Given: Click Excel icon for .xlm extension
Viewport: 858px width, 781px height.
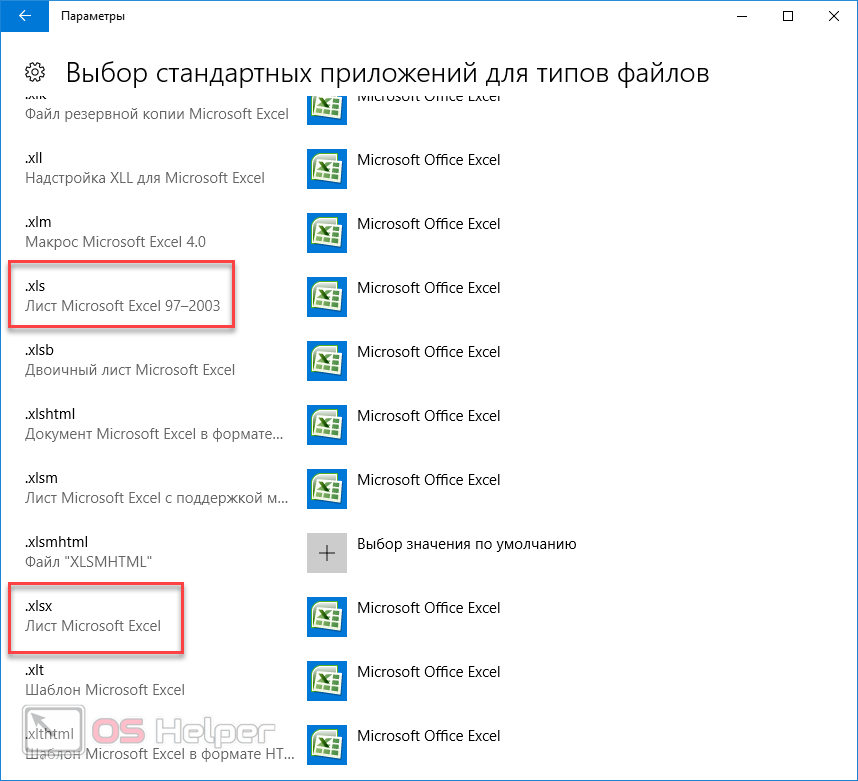Looking at the screenshot, I should point(327,233).
